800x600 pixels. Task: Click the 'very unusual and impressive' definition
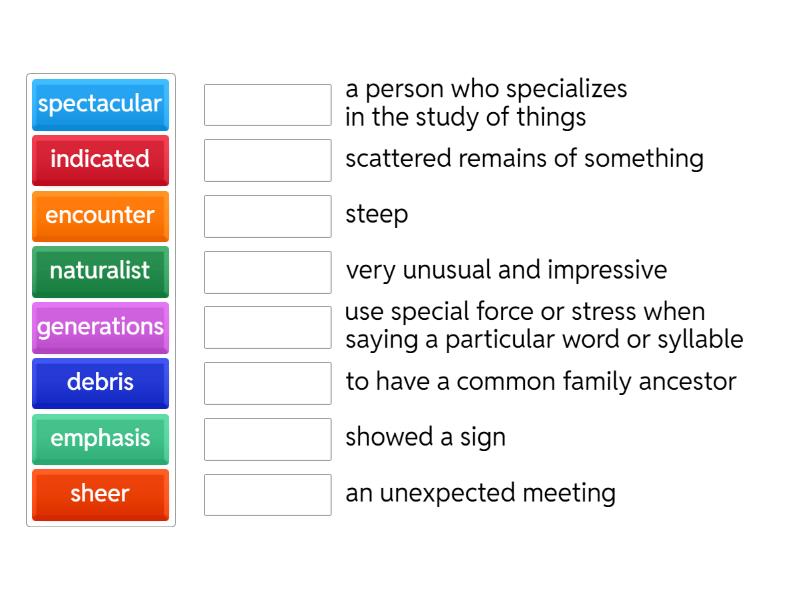(506, 271)
